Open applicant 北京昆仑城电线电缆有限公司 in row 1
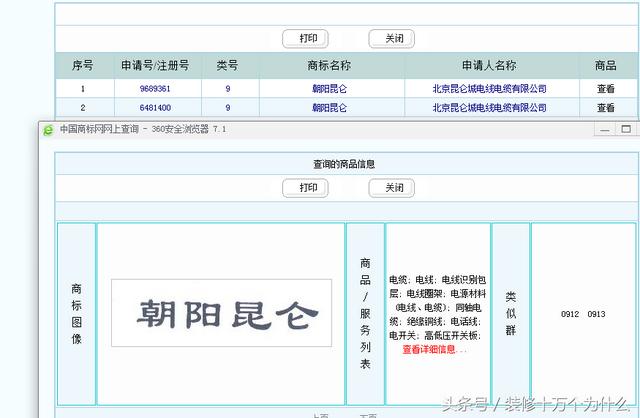 [489, 89]
